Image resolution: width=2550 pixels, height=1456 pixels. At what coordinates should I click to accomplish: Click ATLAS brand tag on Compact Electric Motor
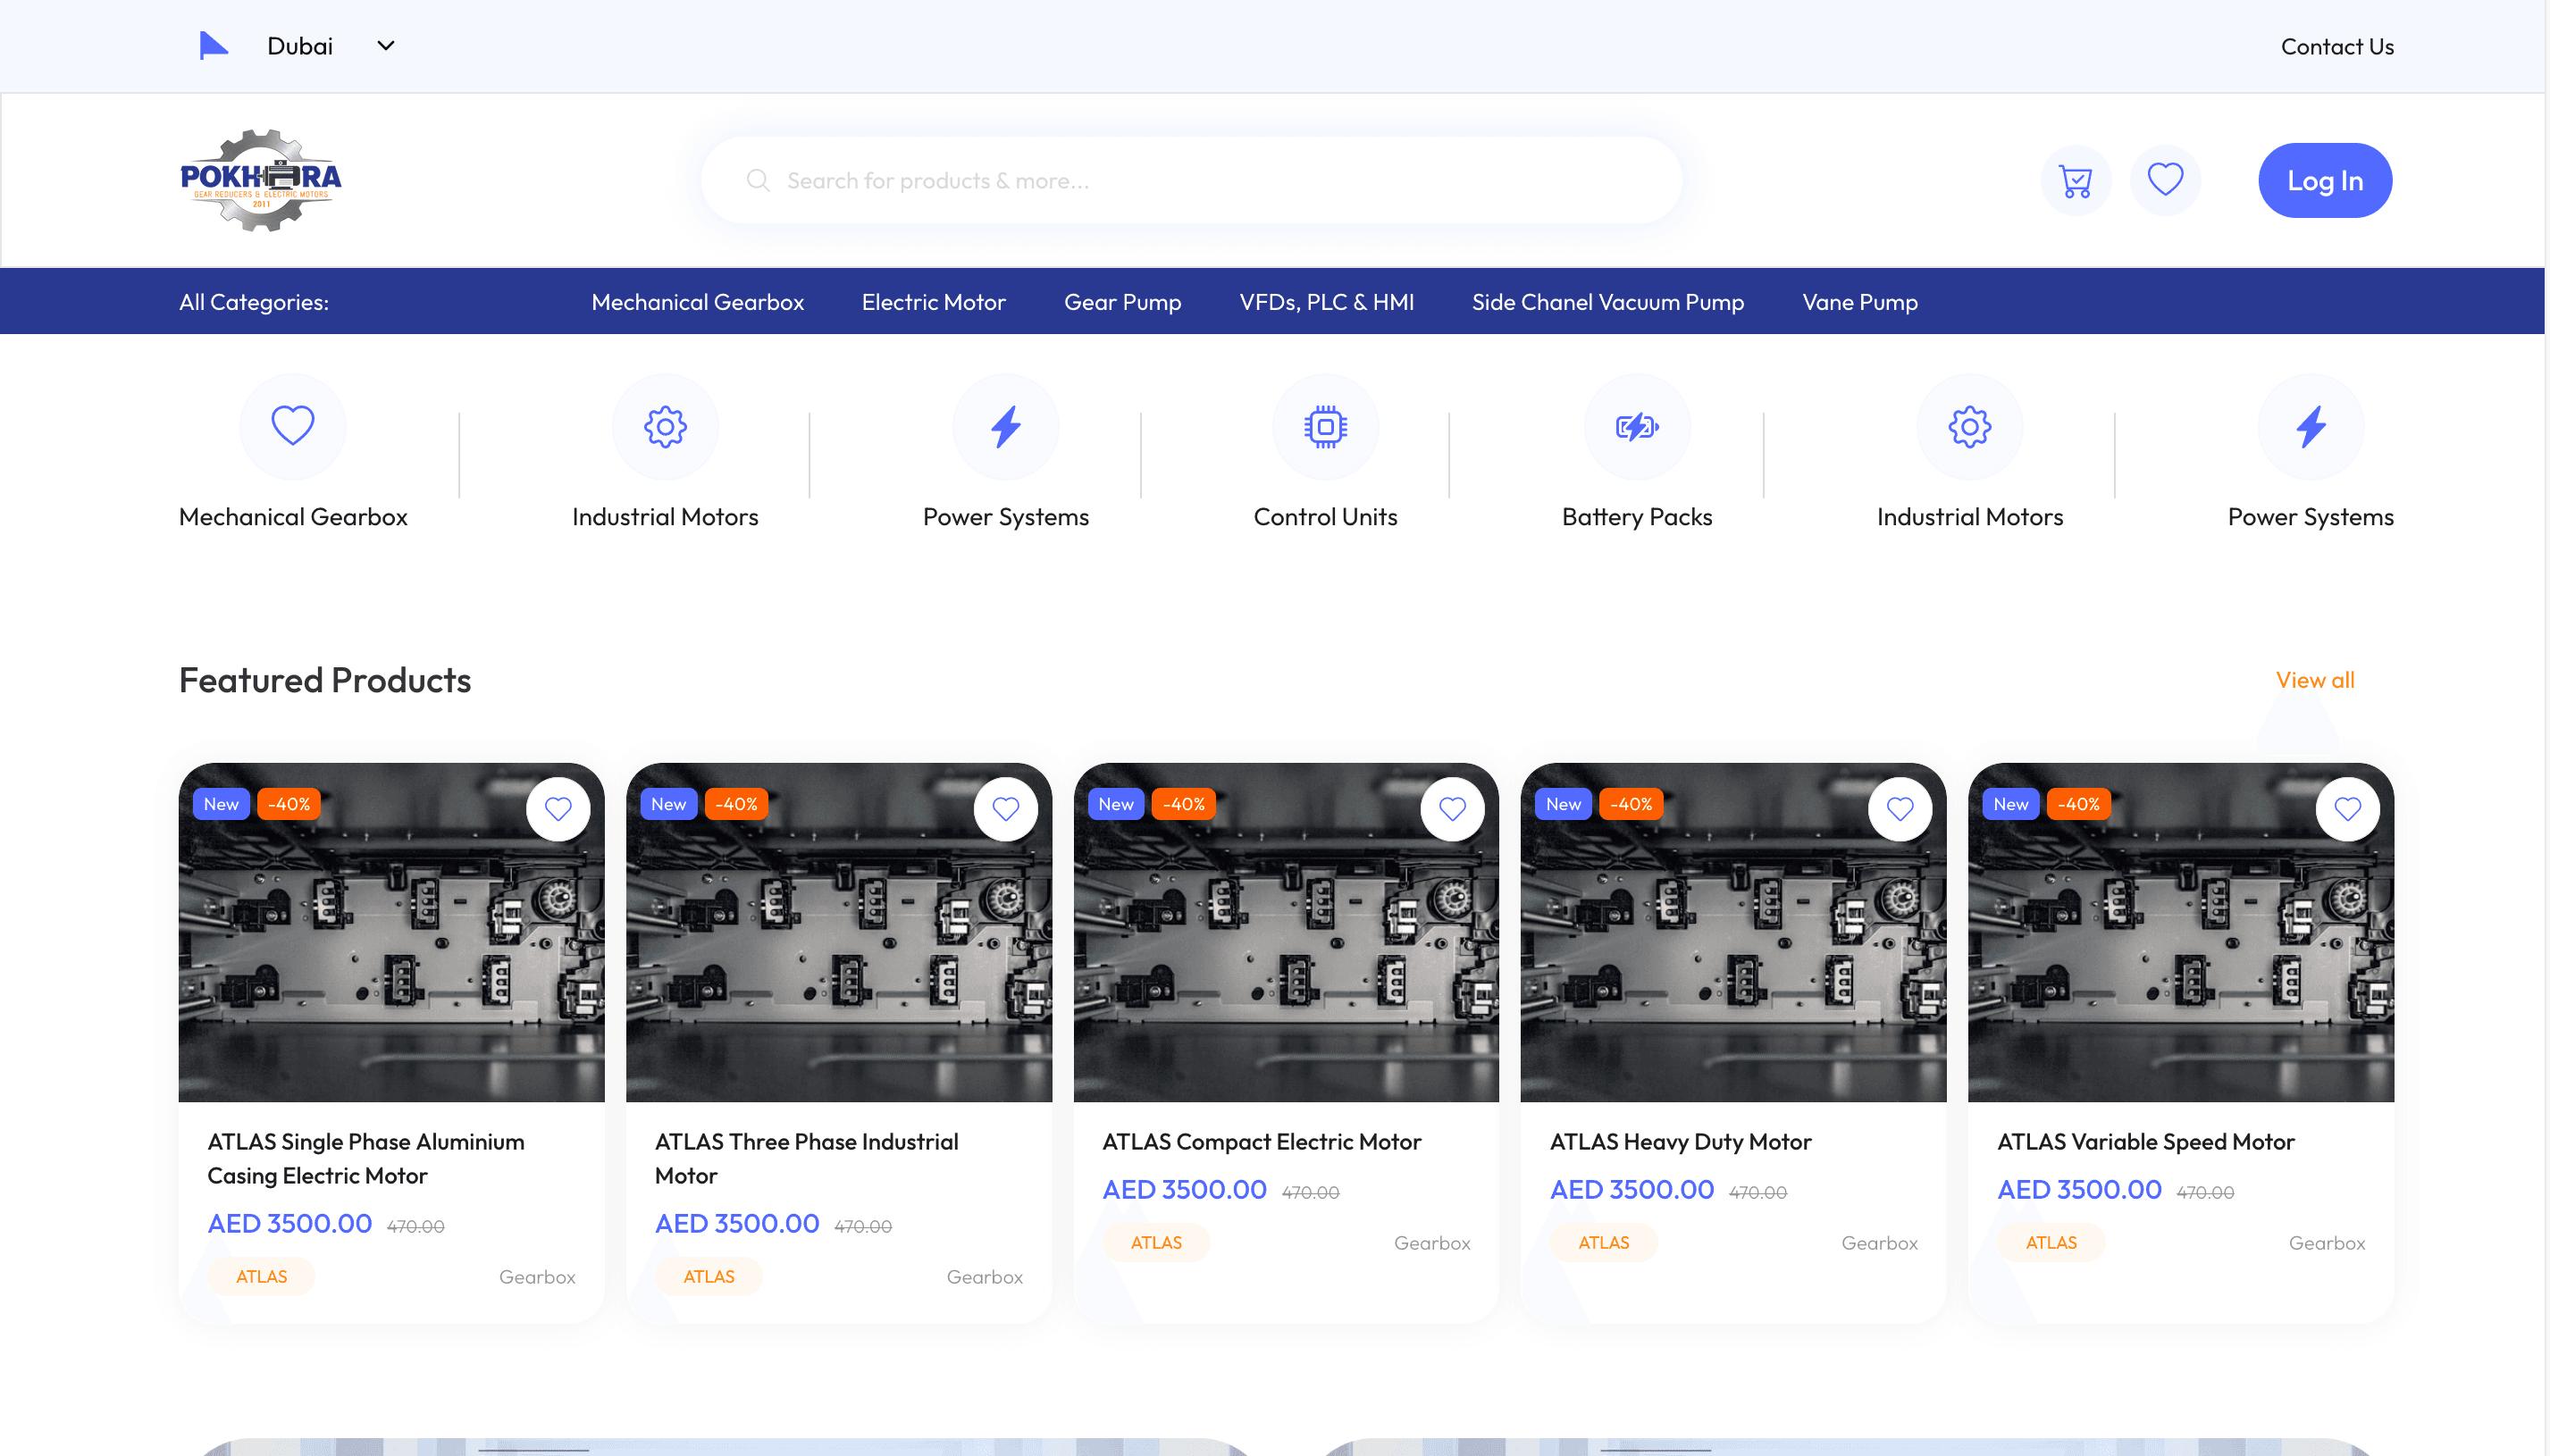pos(1156,1243)
